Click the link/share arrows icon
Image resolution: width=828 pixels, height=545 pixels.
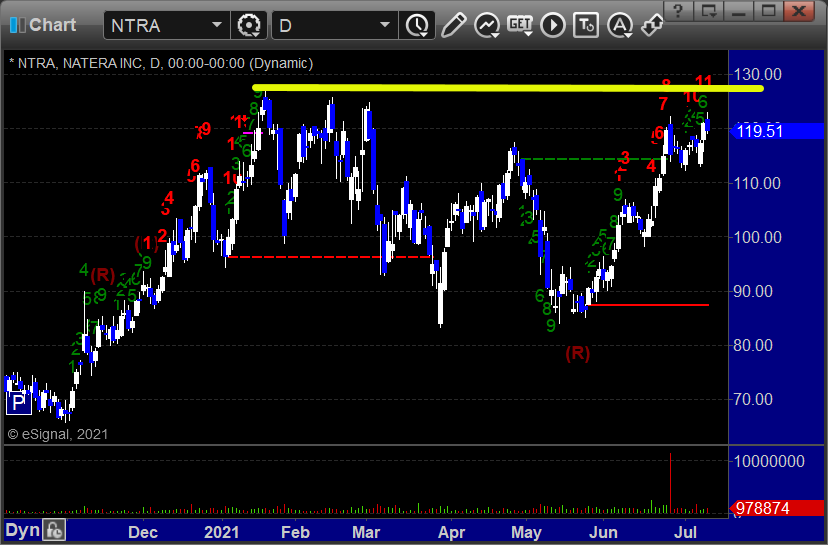pos(652,24)
